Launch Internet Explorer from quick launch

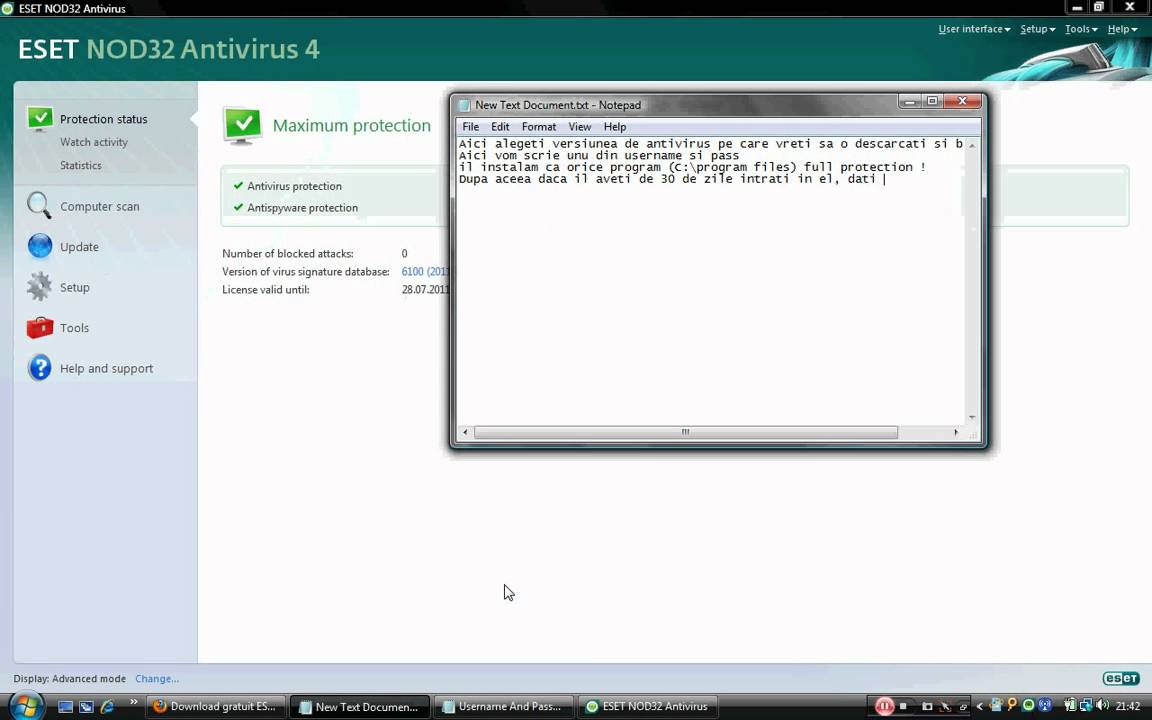coord(107,707)
